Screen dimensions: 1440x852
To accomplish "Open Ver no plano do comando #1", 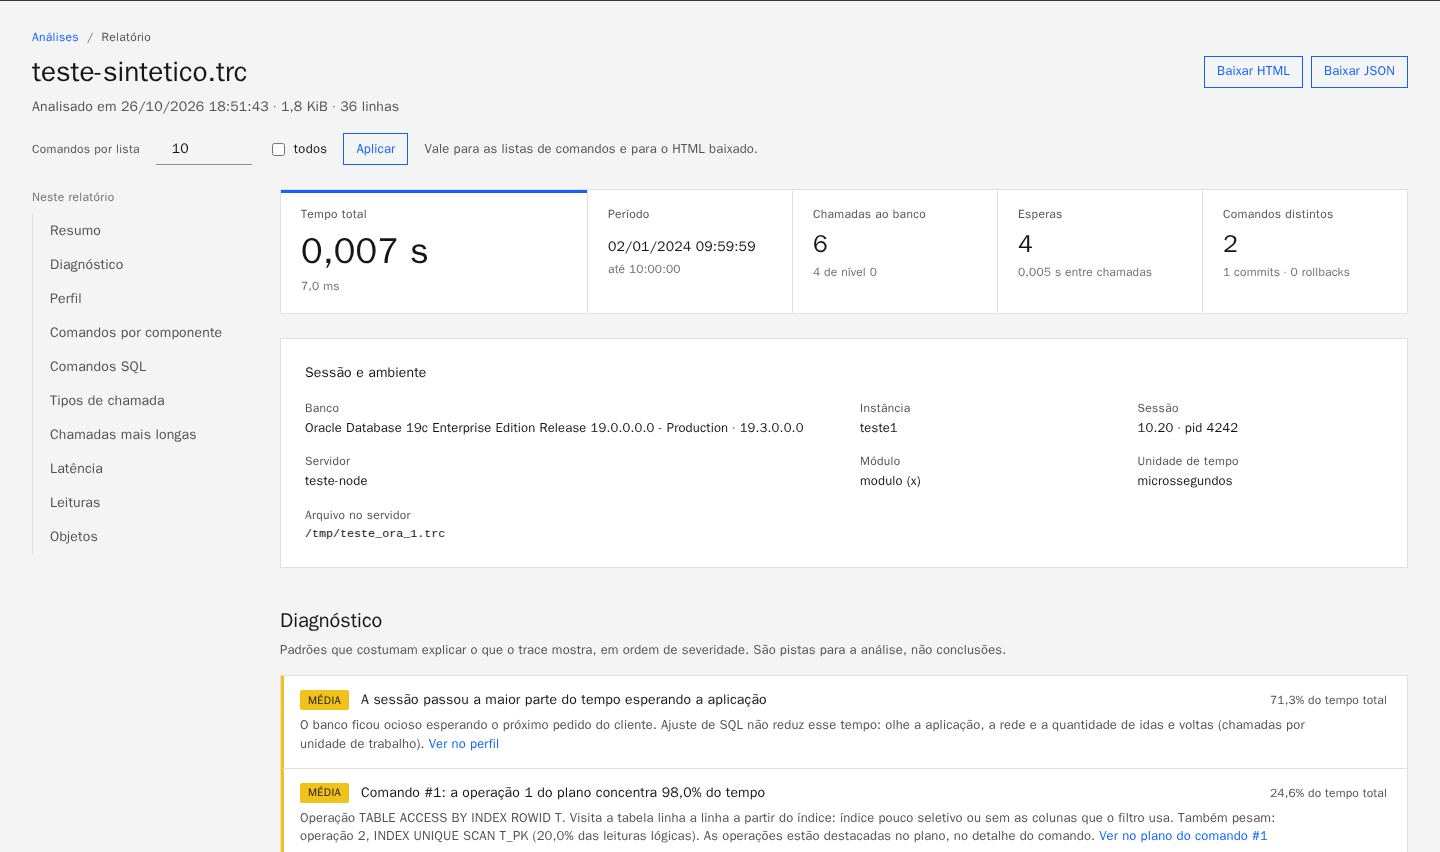I will 1183,836.
